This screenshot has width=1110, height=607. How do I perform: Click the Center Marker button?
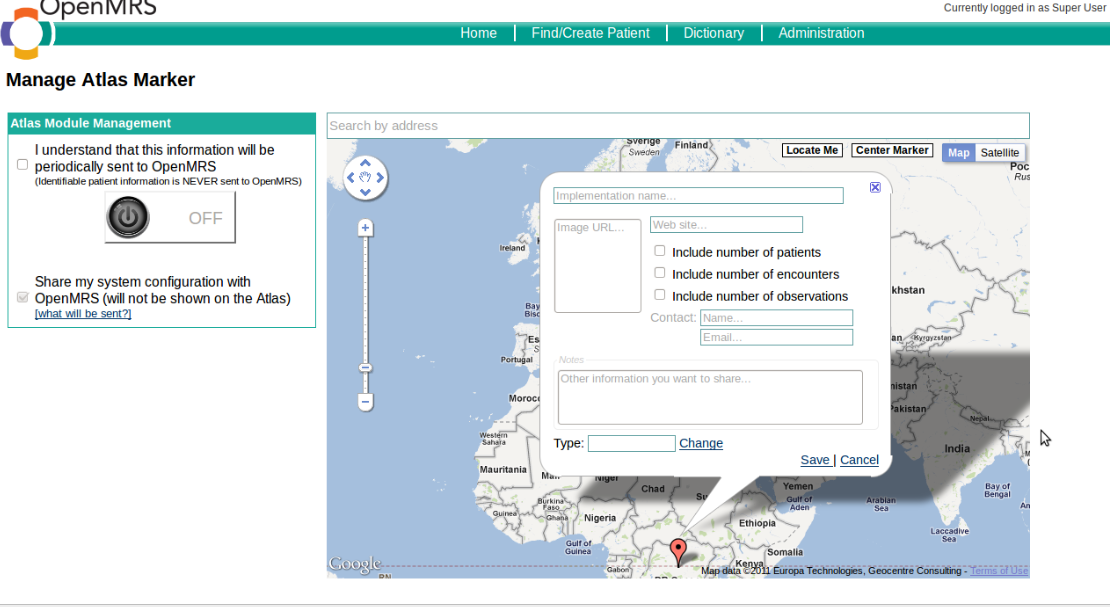(892, 150)
